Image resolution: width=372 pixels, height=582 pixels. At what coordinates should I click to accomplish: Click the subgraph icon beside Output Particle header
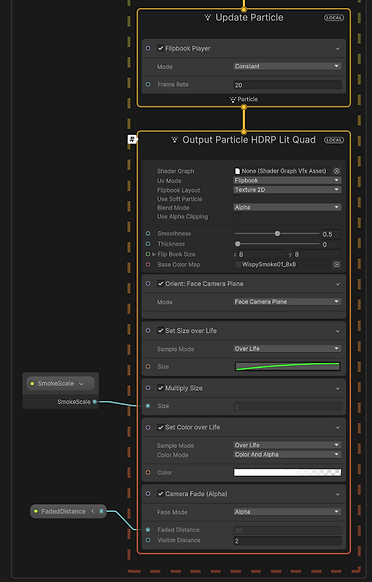point(133,140)
